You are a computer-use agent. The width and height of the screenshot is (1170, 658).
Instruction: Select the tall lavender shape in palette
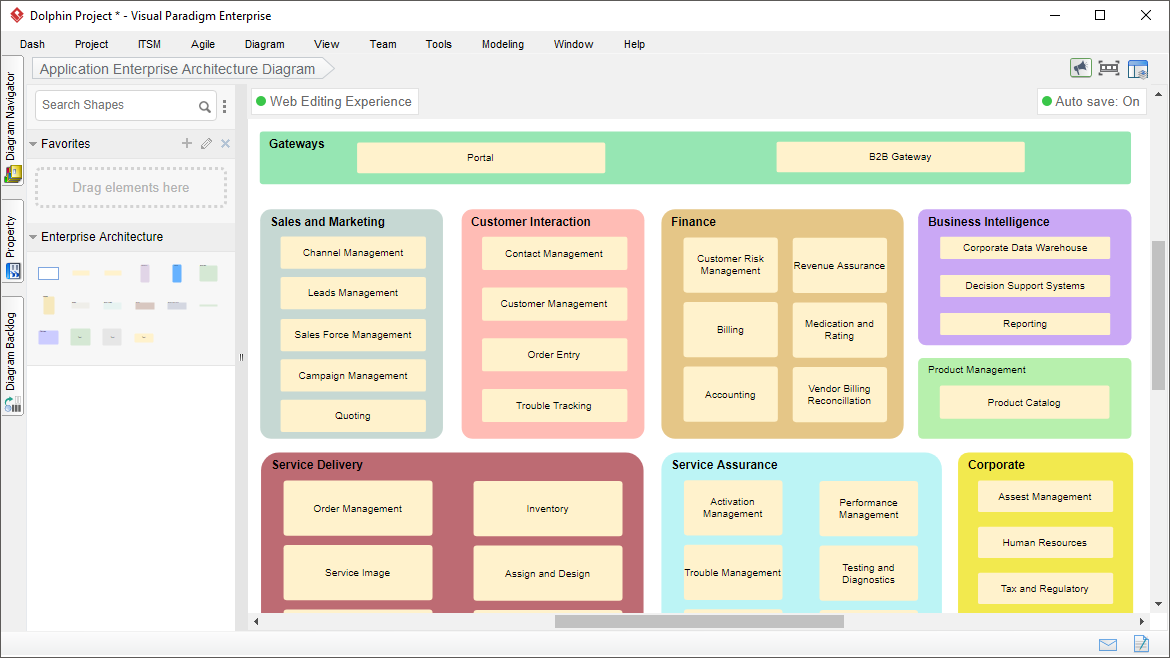click(x=145, y=274)
